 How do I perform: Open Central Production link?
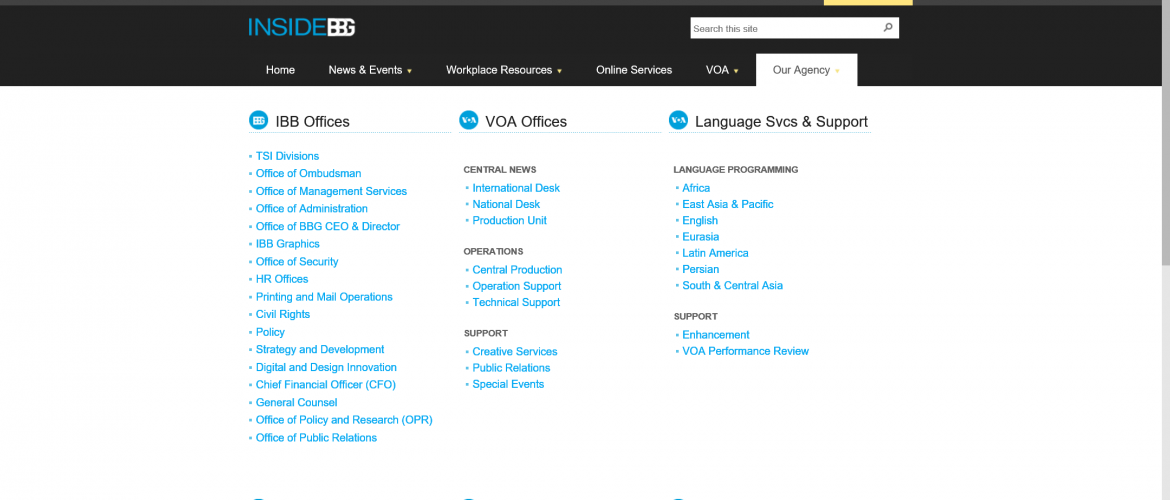pos(517,269)
